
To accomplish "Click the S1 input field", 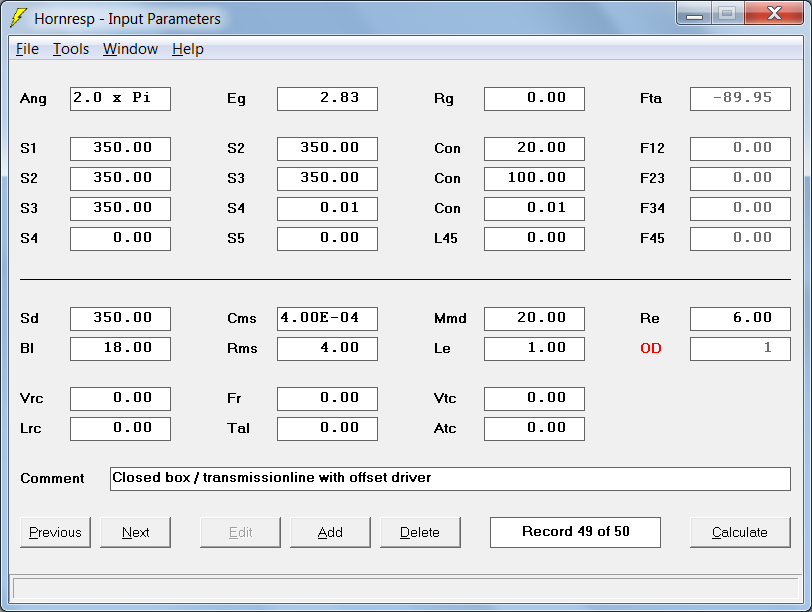I will 120,149.
